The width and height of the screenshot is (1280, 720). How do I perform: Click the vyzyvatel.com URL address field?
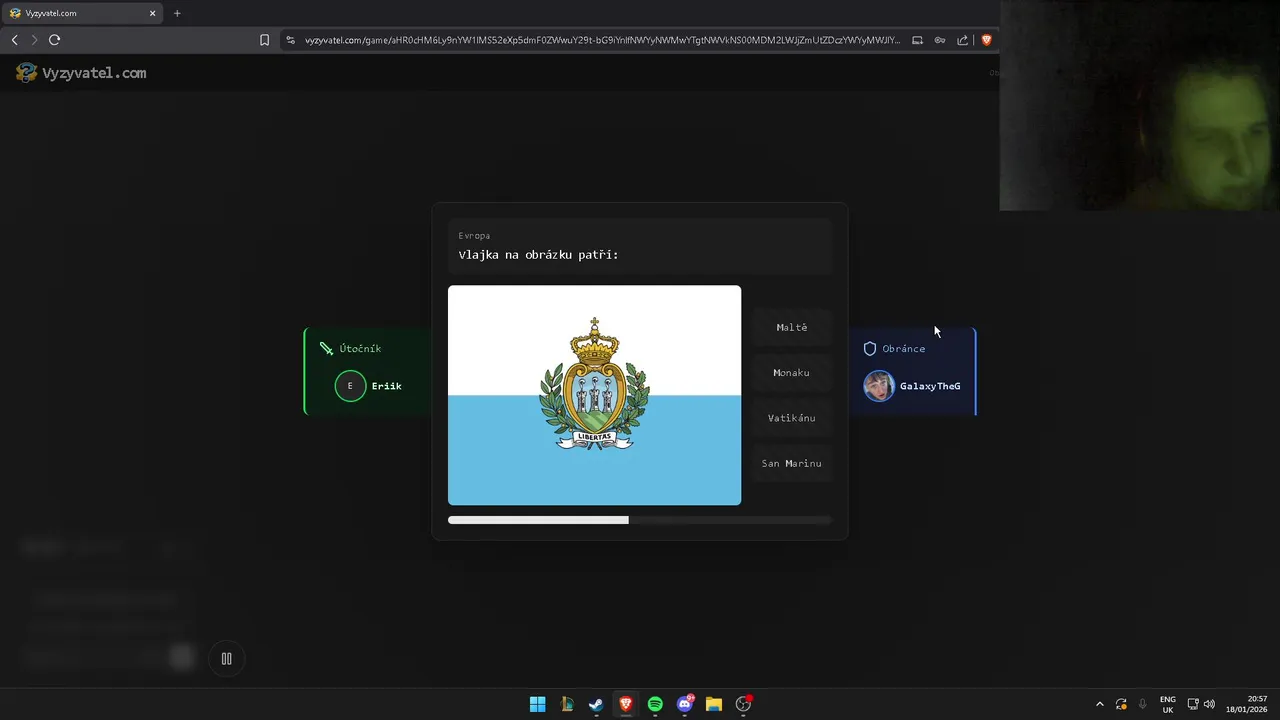pos(602,40)
